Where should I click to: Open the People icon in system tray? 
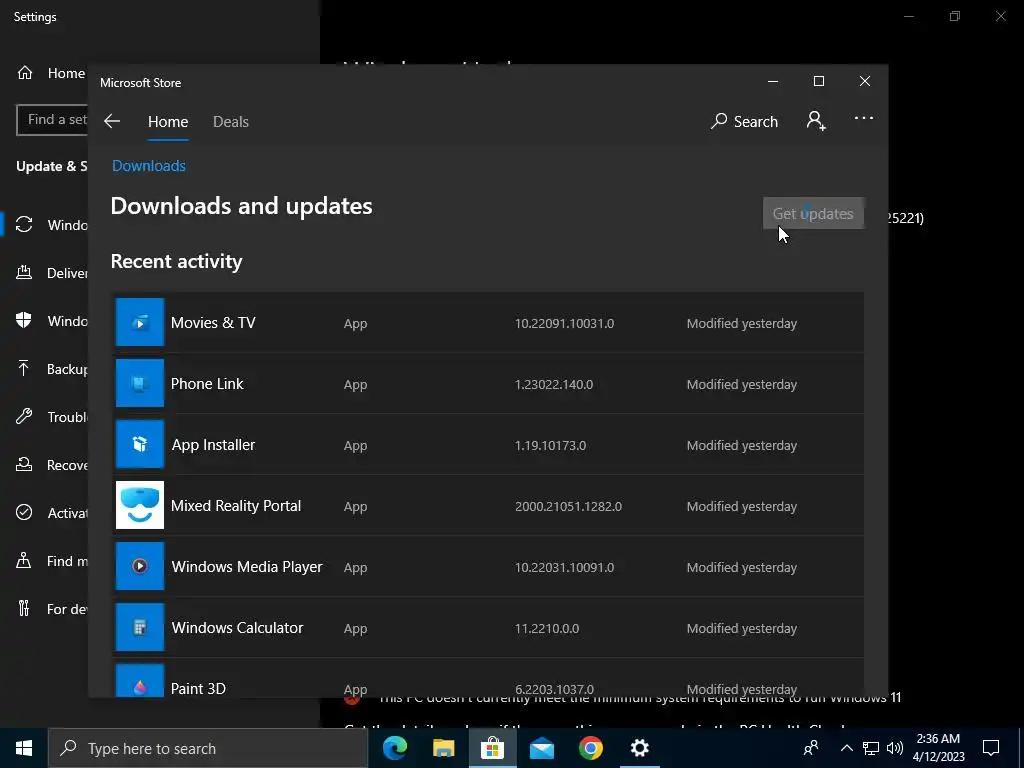pos(811,748)
